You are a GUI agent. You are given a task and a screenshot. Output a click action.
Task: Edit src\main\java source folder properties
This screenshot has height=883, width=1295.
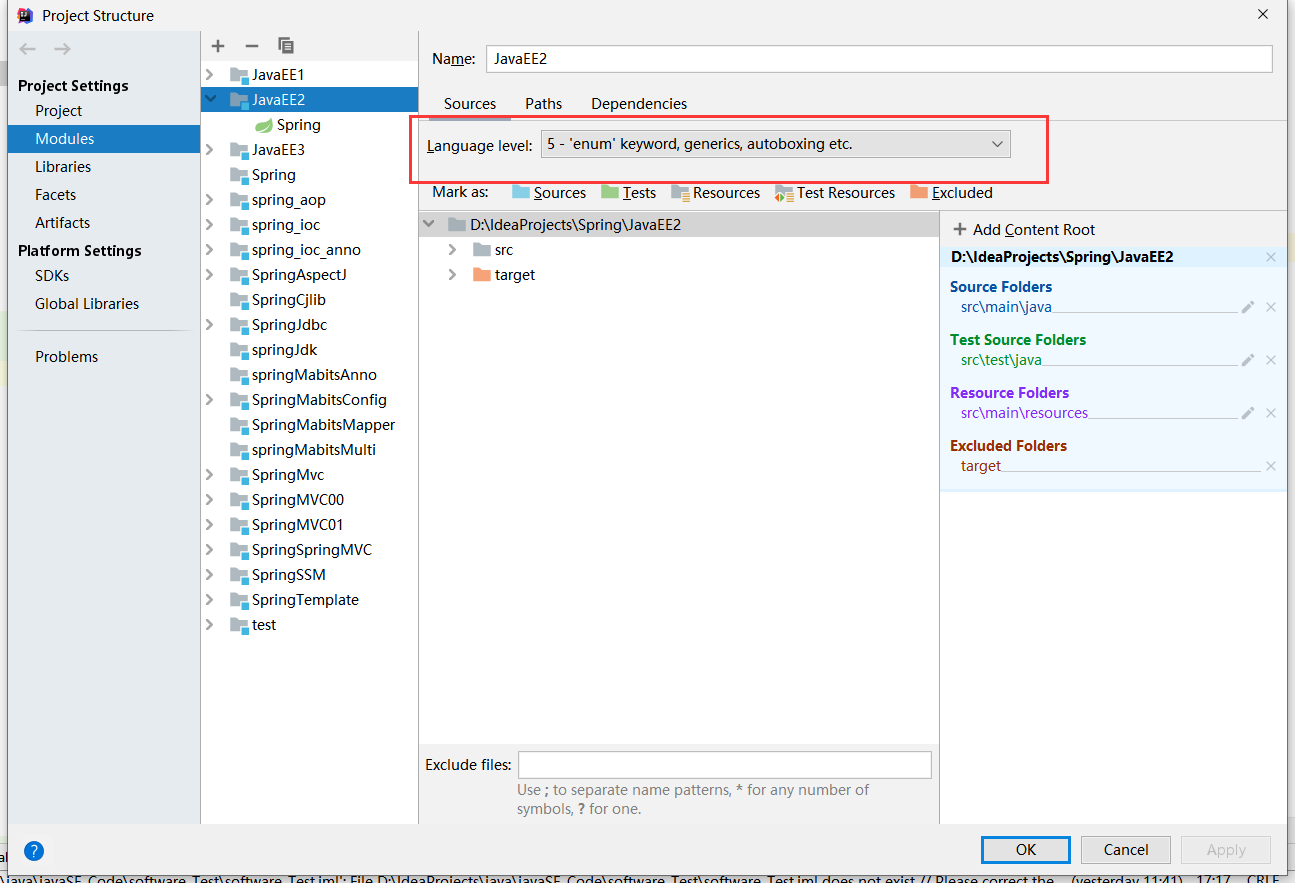(1247, 307)
